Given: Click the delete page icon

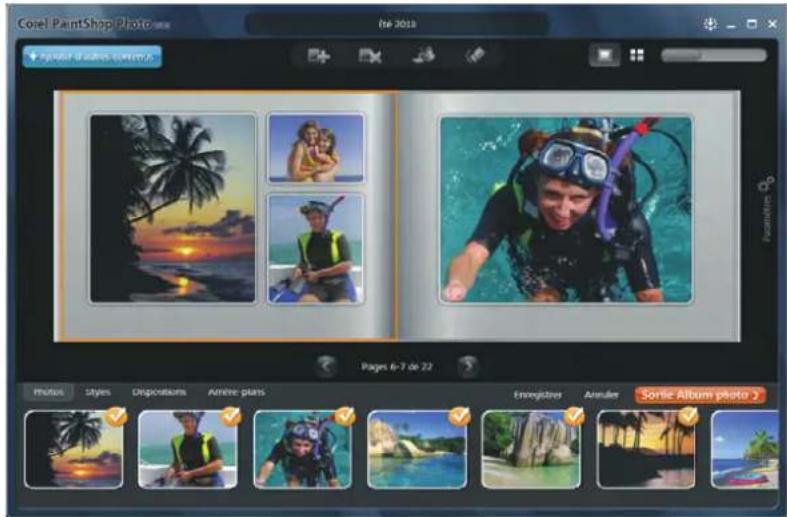Looking at the screenshot, I should 370,56.
